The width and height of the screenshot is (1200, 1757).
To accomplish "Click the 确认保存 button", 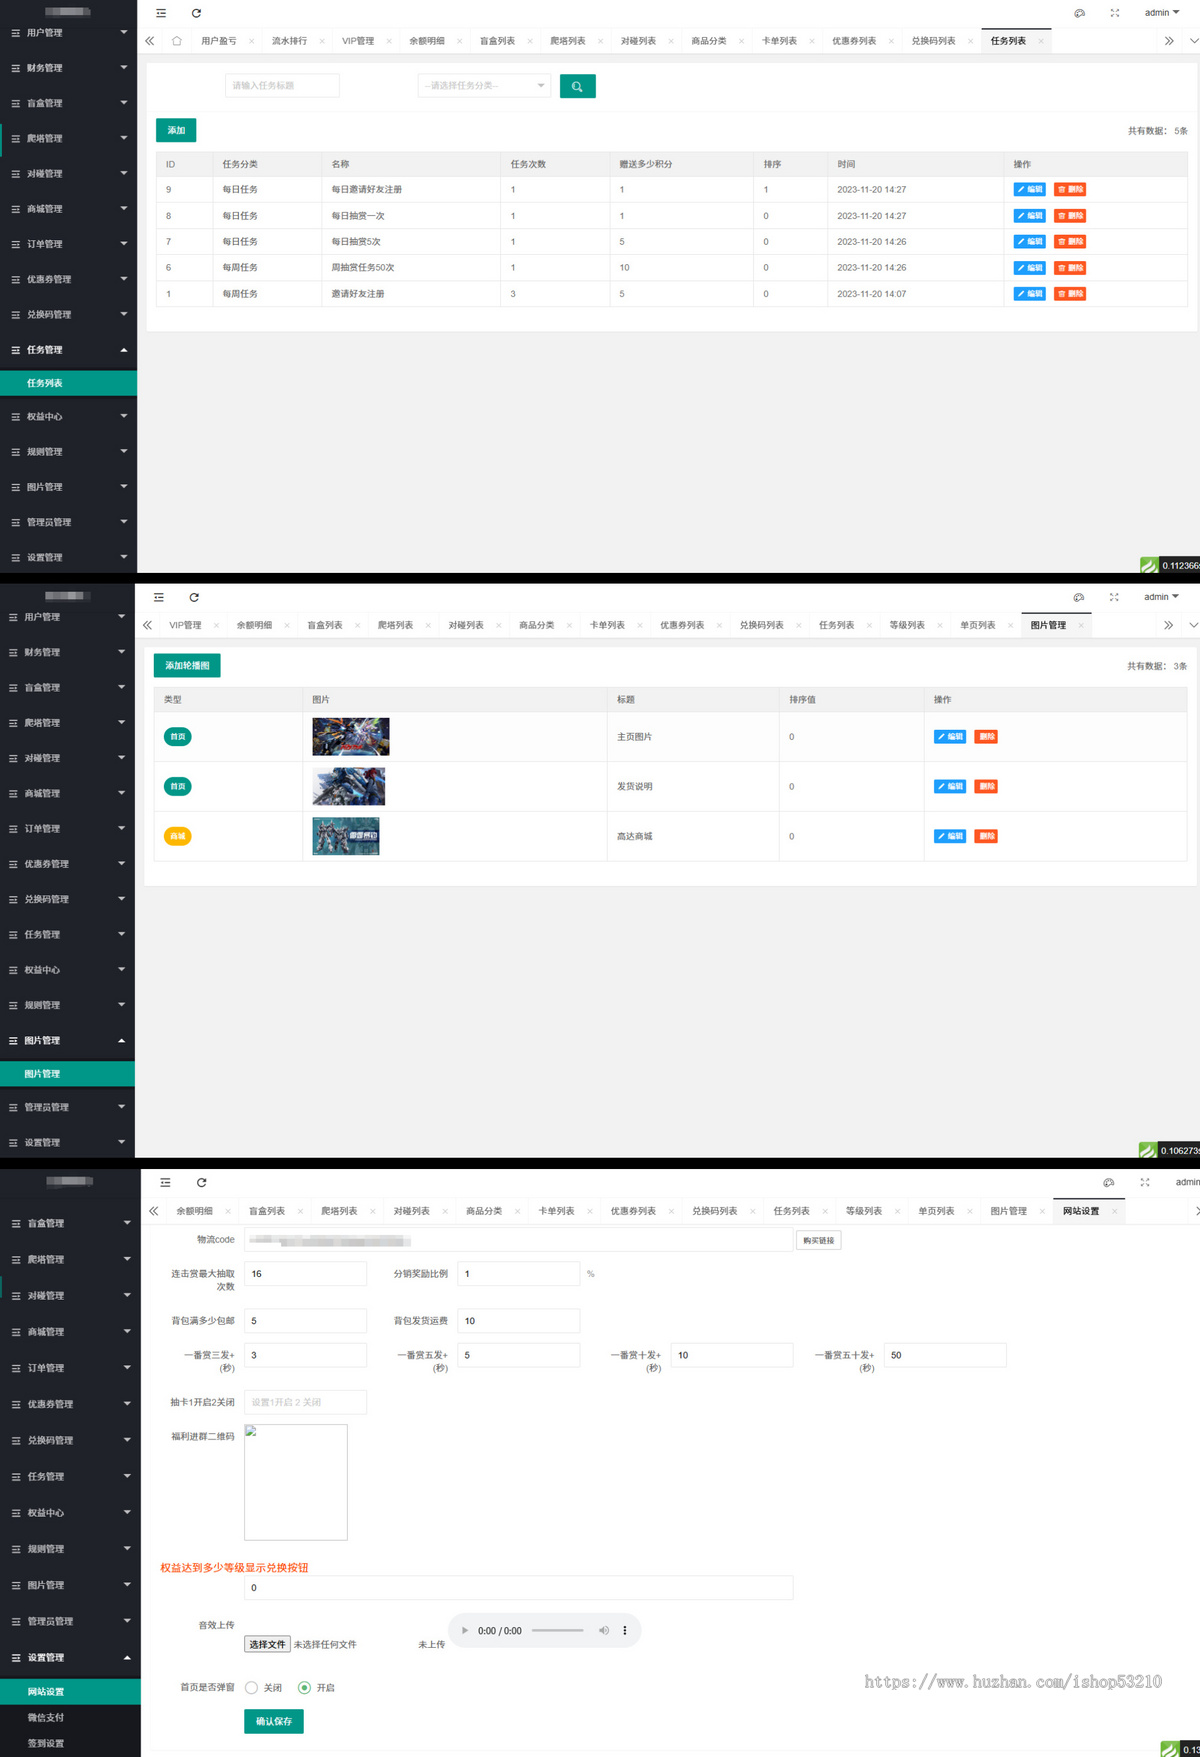I will 274,1721.
